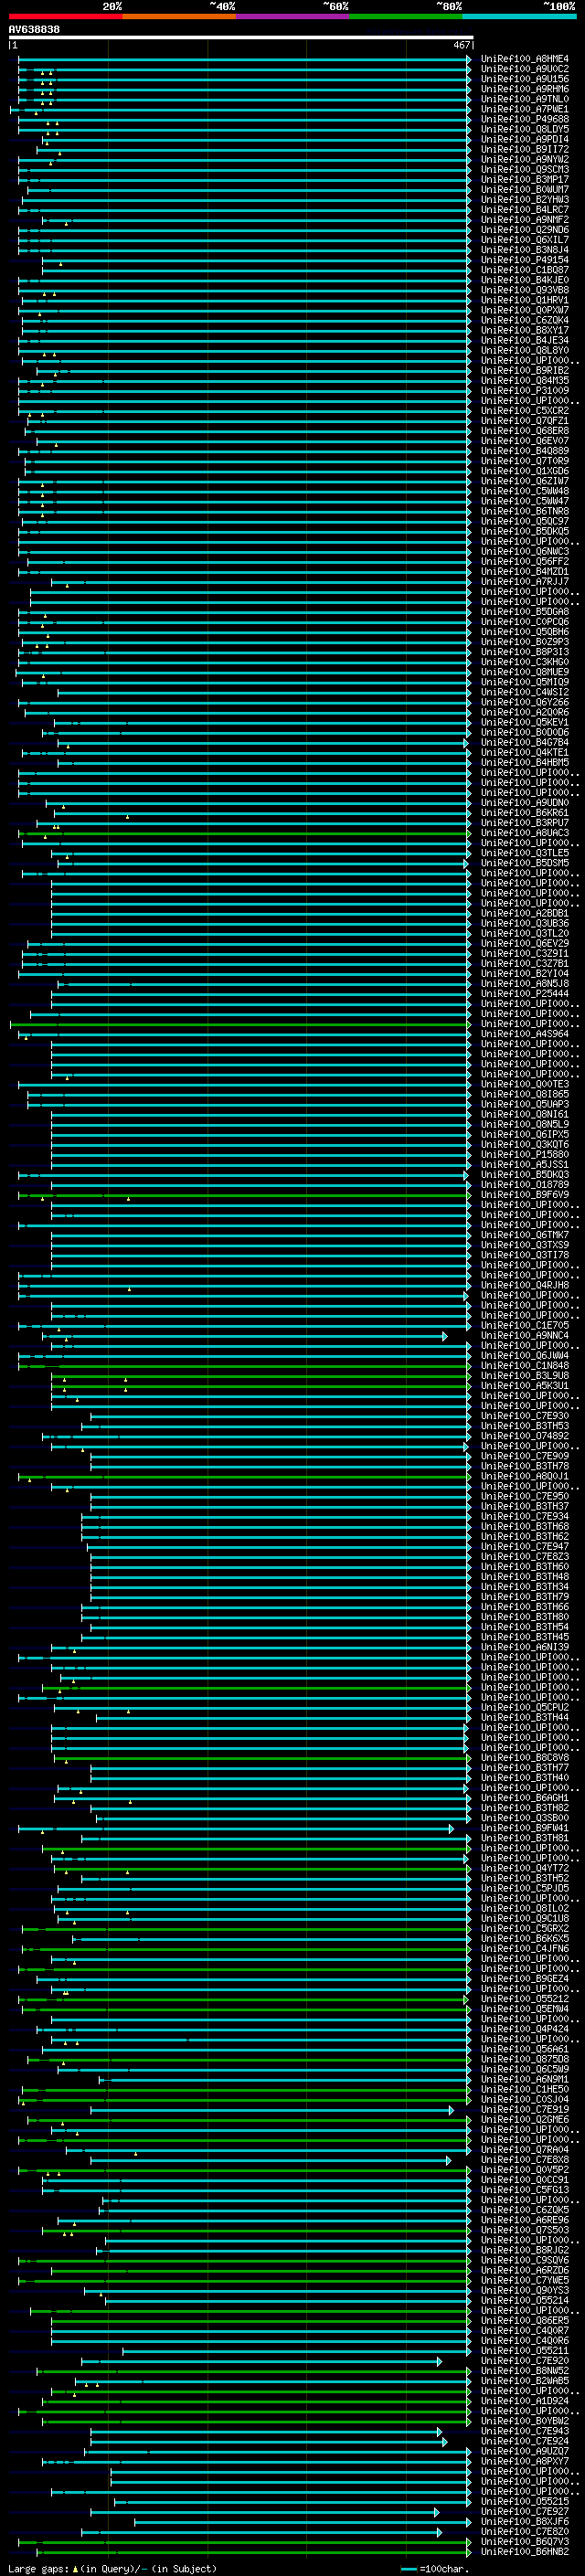
Task: Click the query end position 467
Action: [x=461, y=45]
